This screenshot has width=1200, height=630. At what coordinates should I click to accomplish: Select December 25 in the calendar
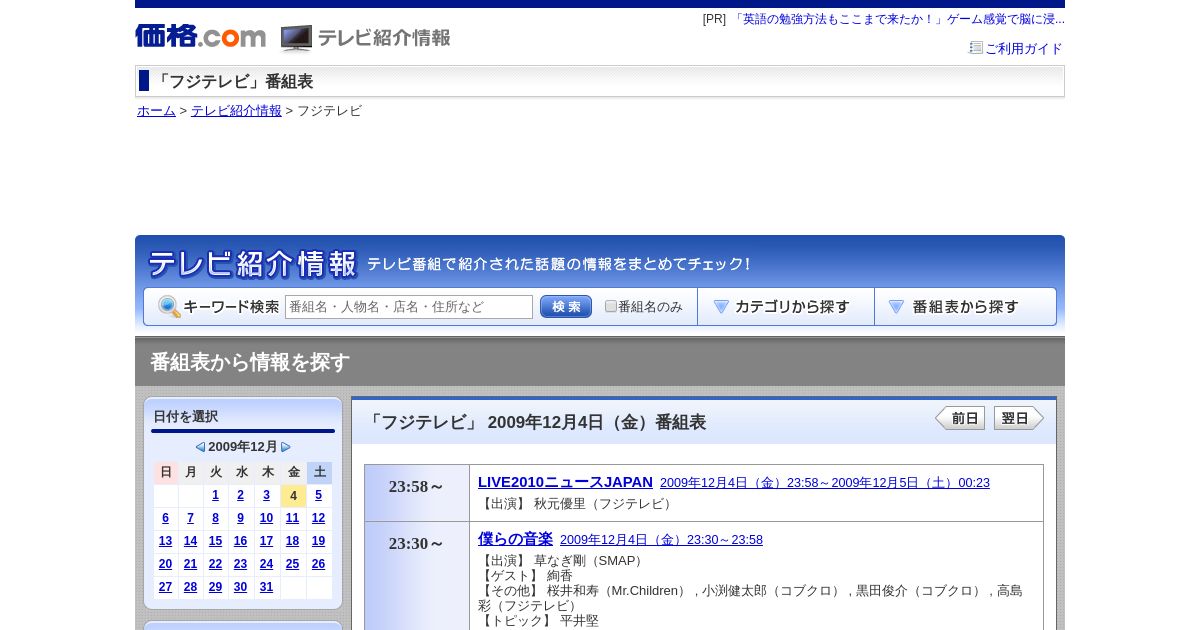292,564
